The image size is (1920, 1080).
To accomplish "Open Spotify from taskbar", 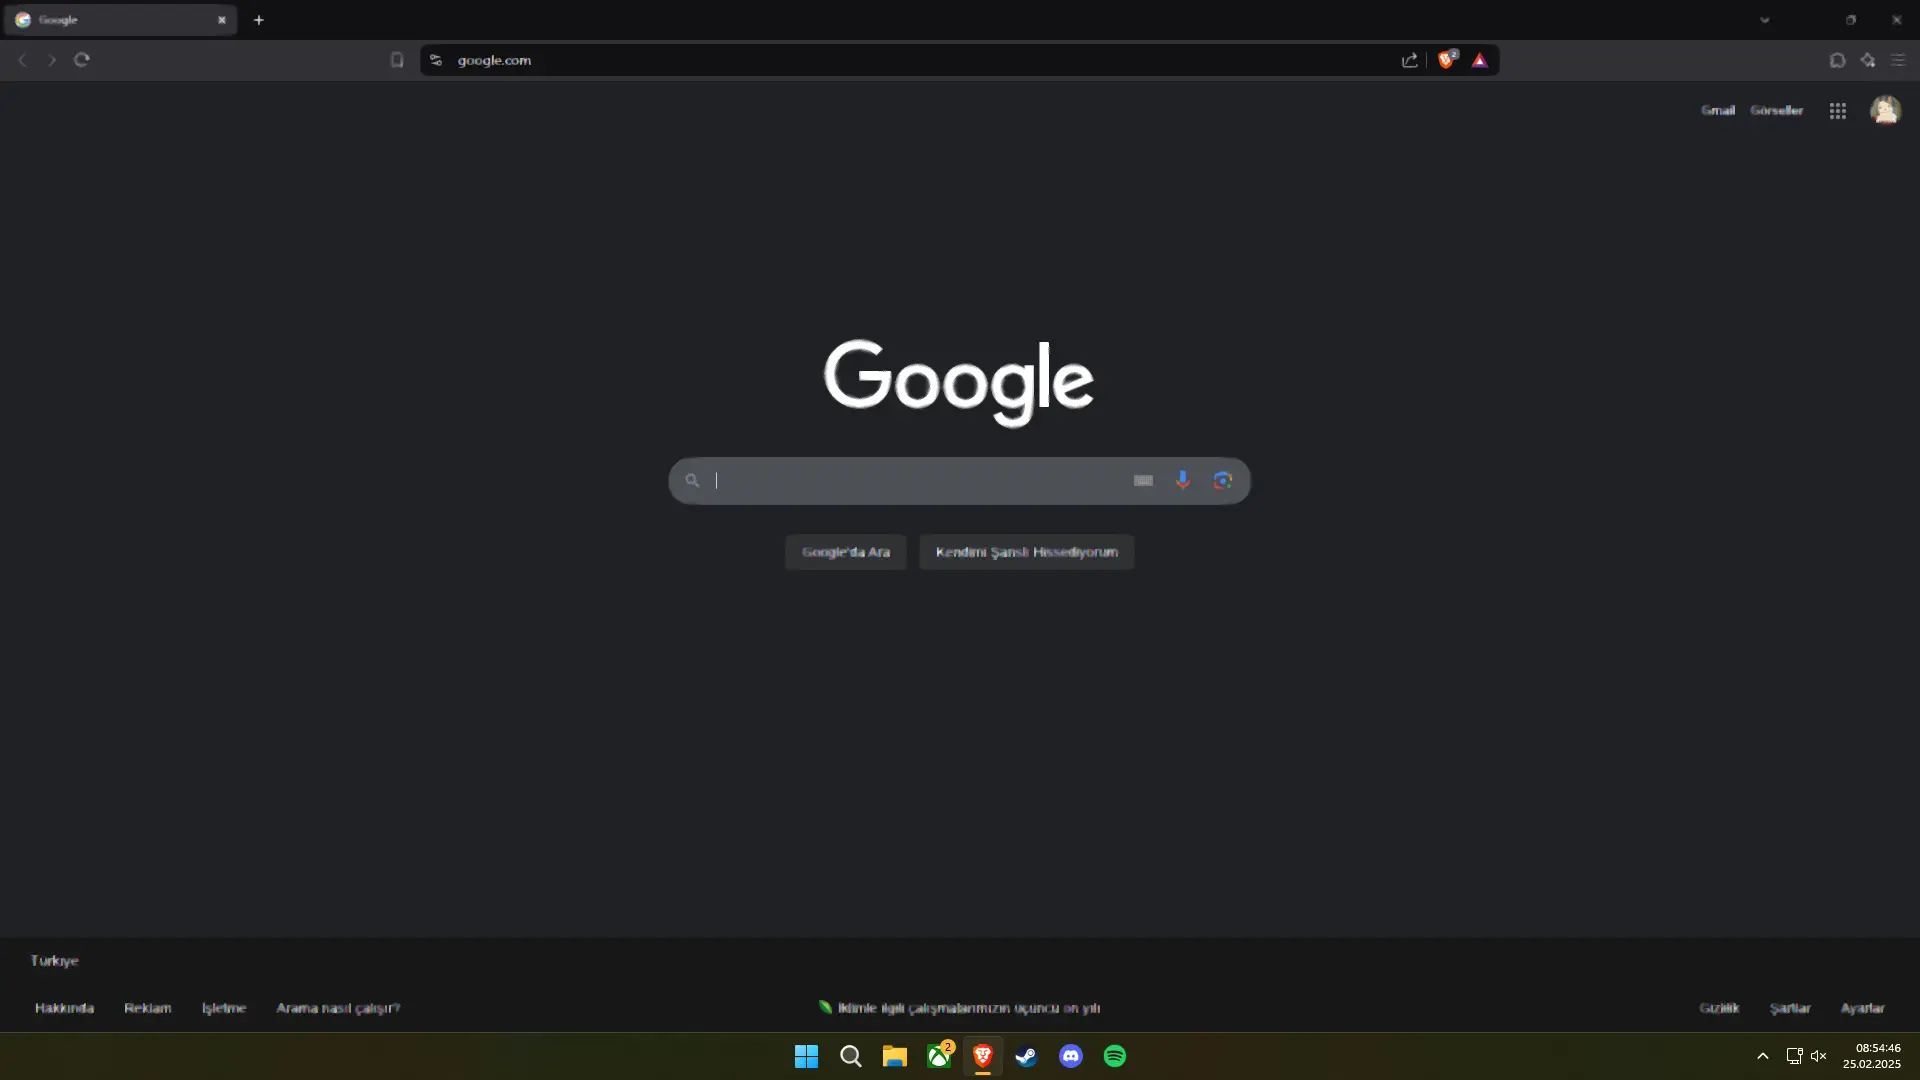I will pyautogui.click(x=1115, y=1056).
